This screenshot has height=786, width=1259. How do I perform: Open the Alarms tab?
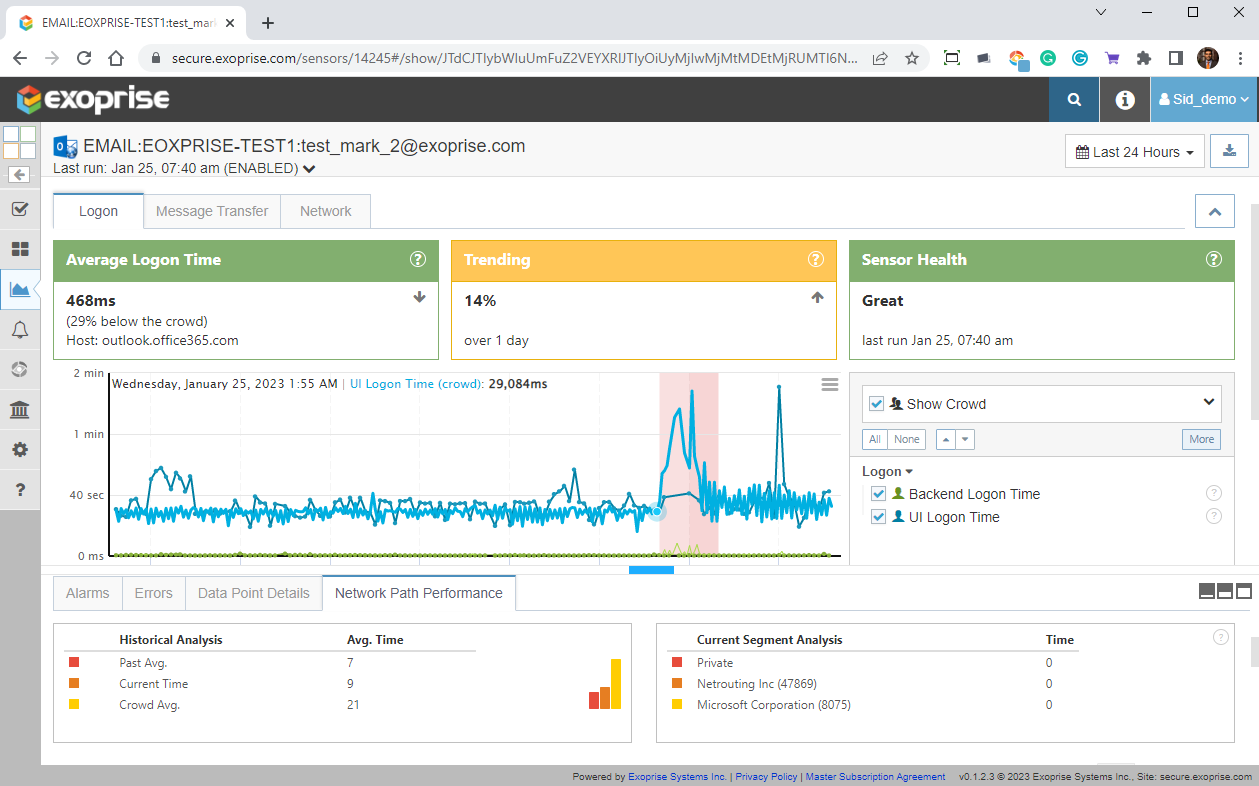88,593
